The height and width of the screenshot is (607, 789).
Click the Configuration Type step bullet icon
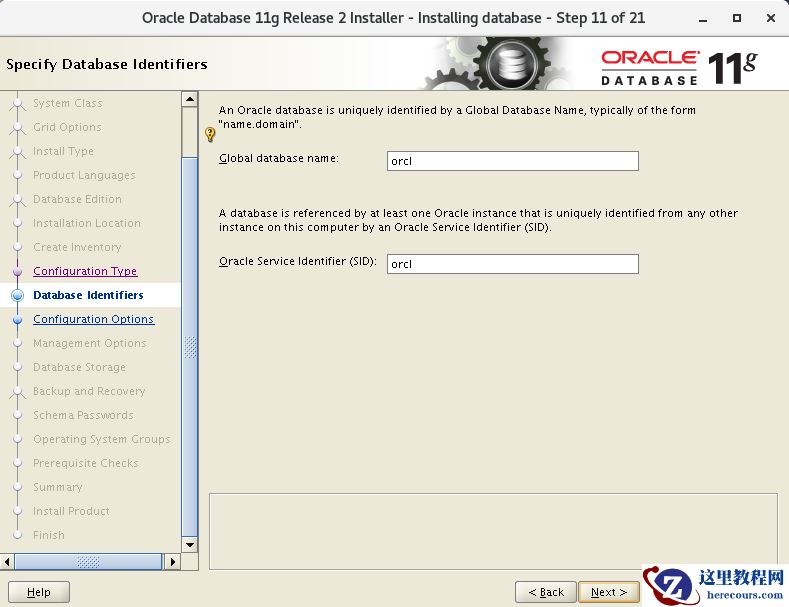tap(18, 271)
